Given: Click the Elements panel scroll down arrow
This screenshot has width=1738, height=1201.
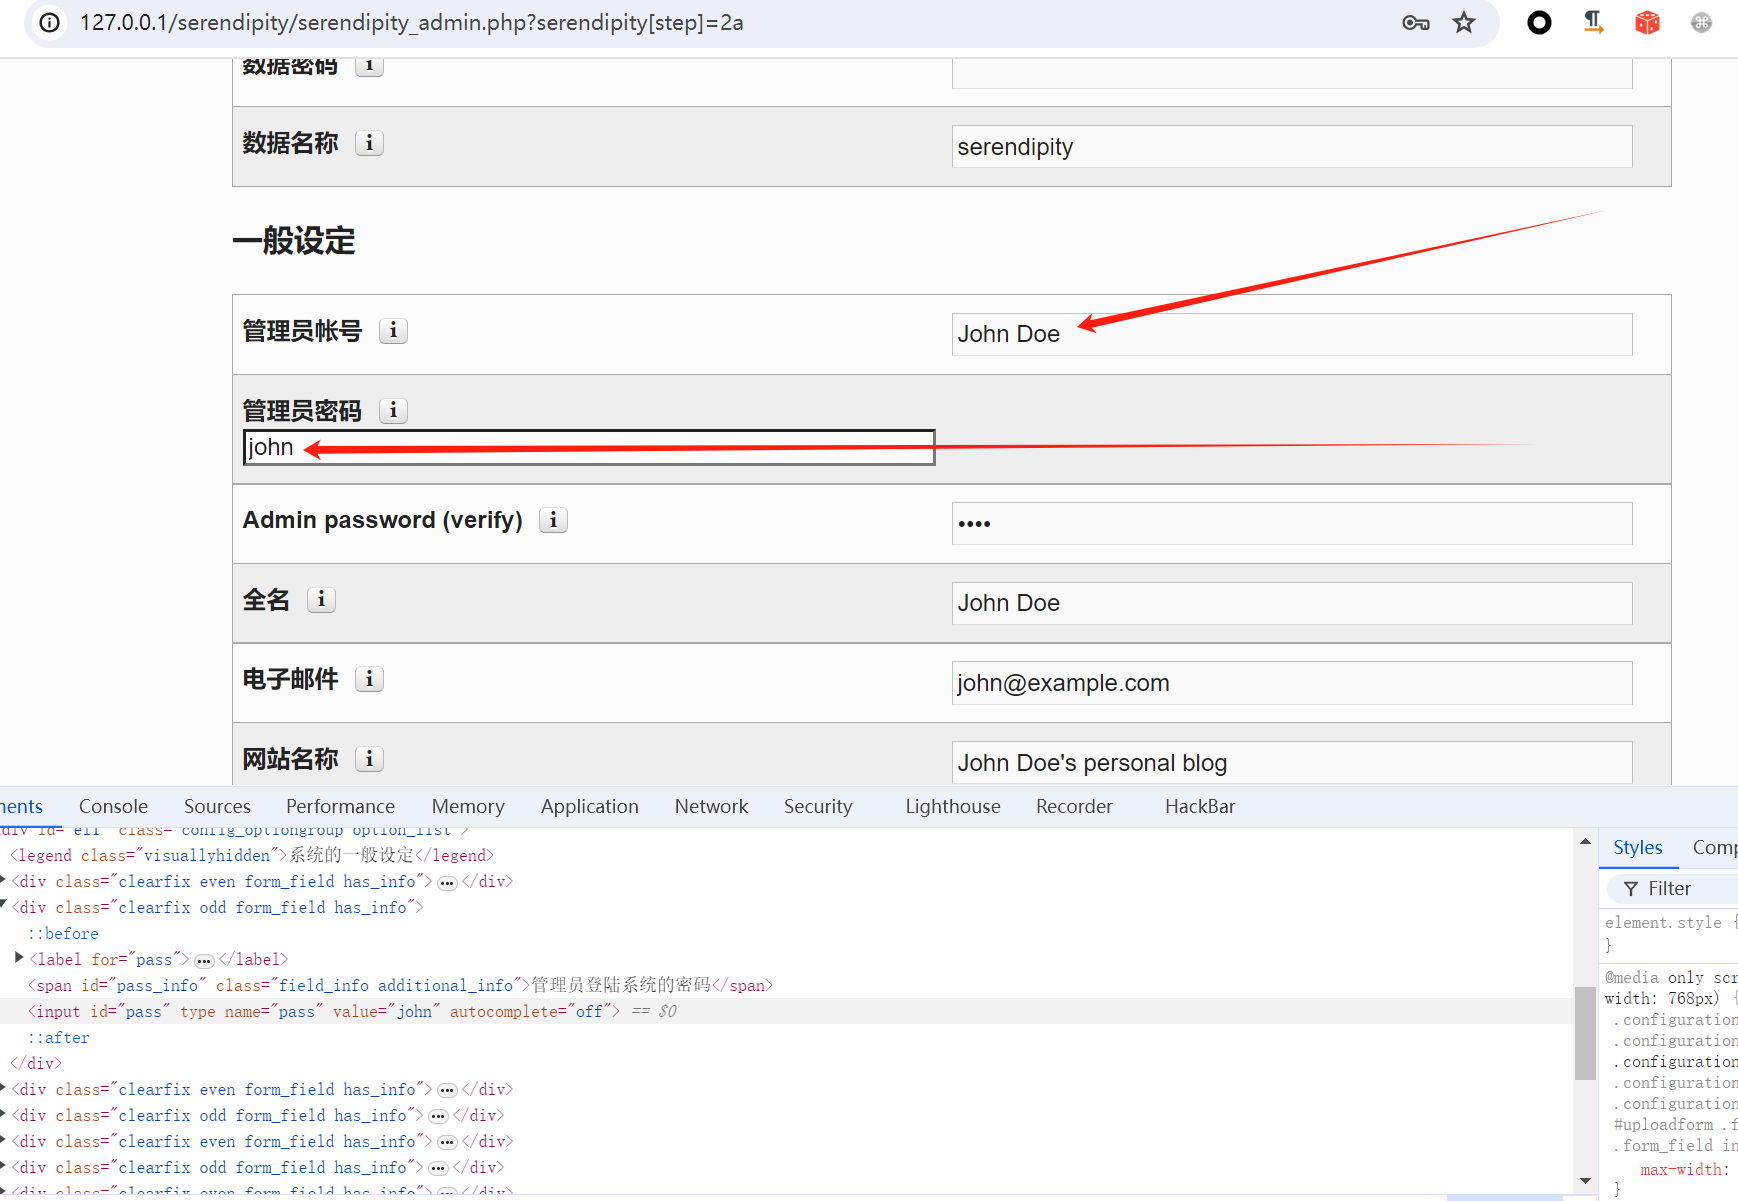Looking at the screenshot, I should click(x=1585, y=1181).
